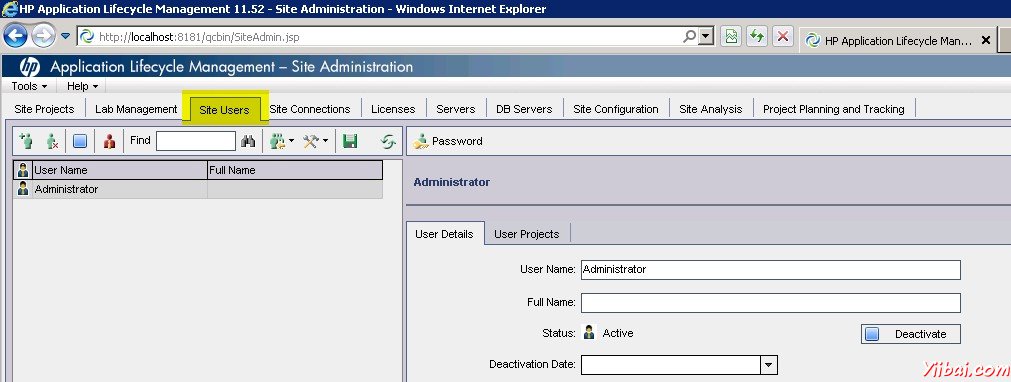Select the User Details tab
1011x382 pixels.
[444, 234]
